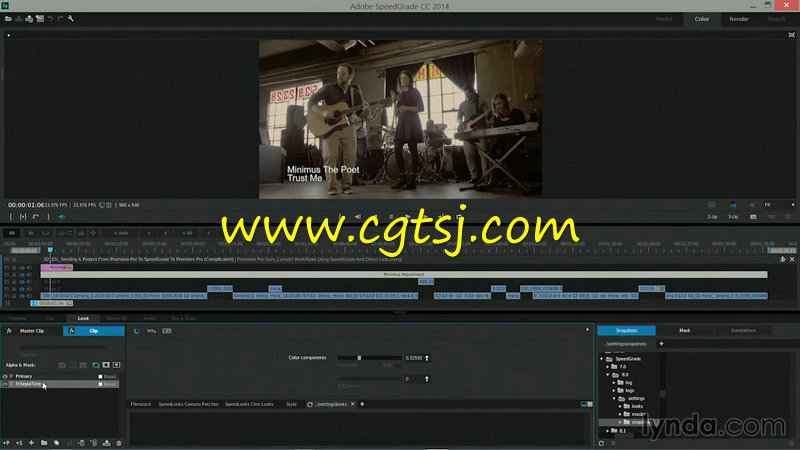Select the Snapshots tab
This screenshot has width=800, height=450.
(x=627, y=331)
